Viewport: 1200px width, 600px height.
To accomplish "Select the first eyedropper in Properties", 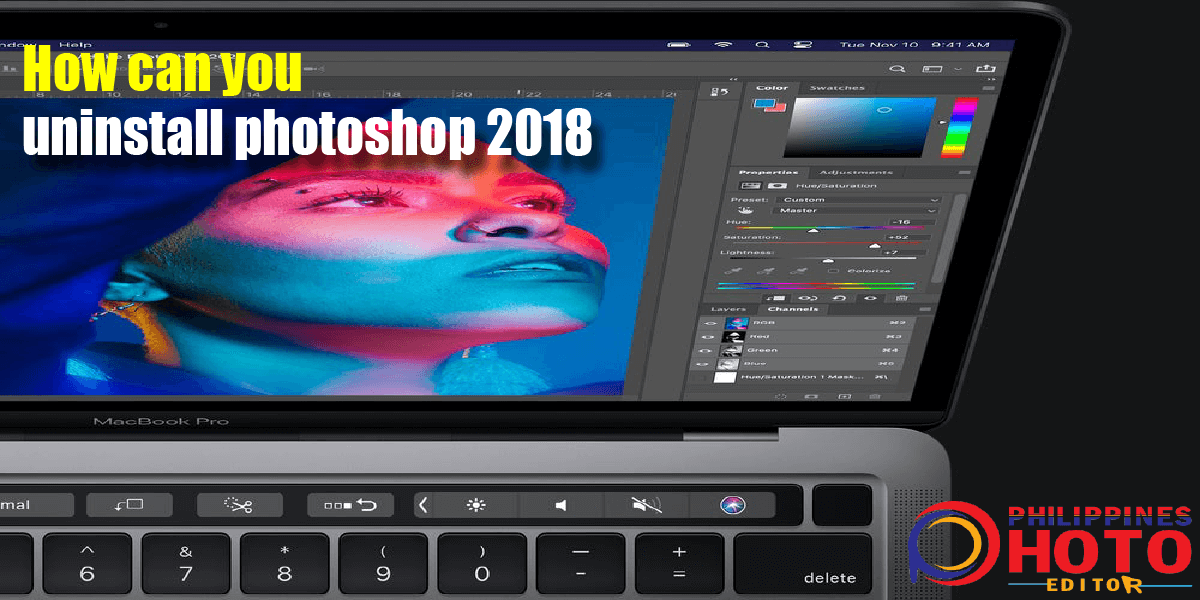I will [x=733, y=271].
